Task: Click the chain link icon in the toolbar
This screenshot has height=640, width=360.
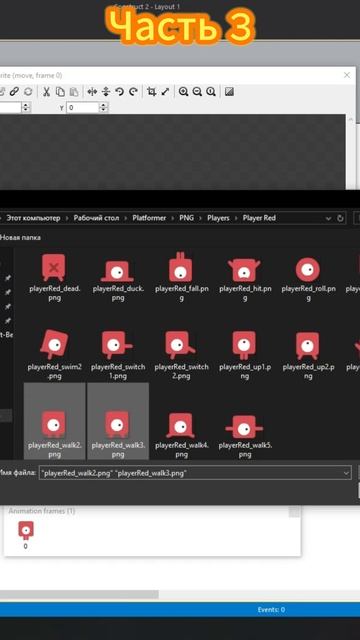Action: [x=14, y=91]
